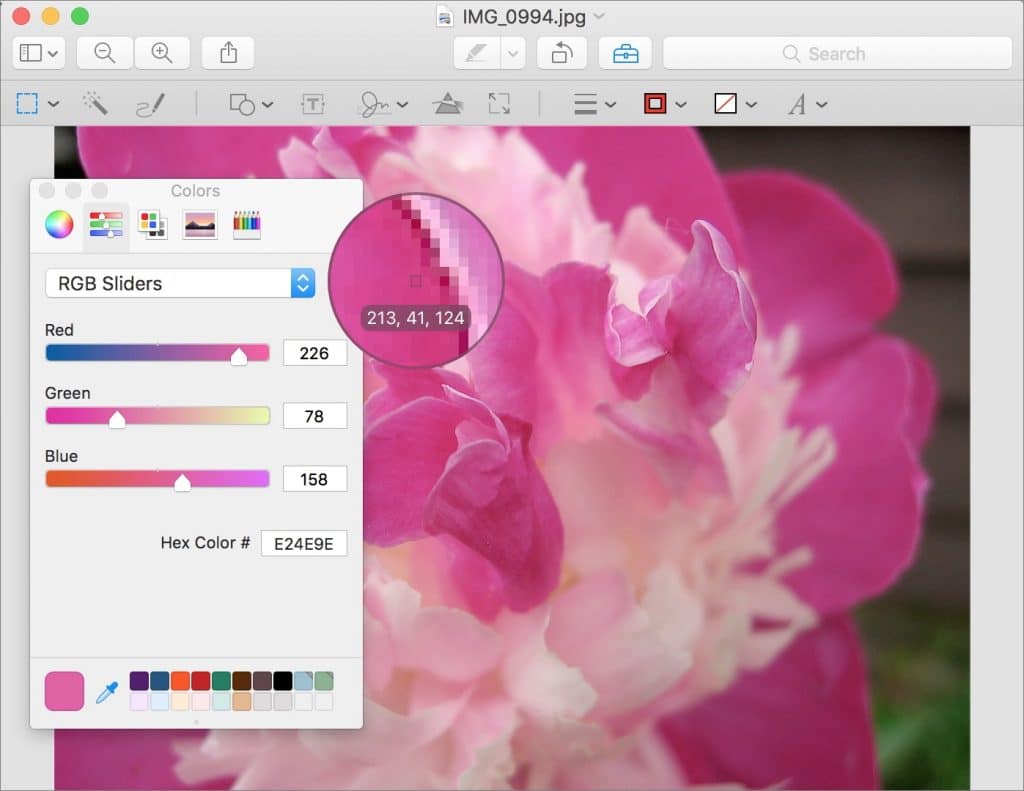Switch to the Pencils tab
This screenshot has height=791, width=1024.
click(x=247, y=224)
